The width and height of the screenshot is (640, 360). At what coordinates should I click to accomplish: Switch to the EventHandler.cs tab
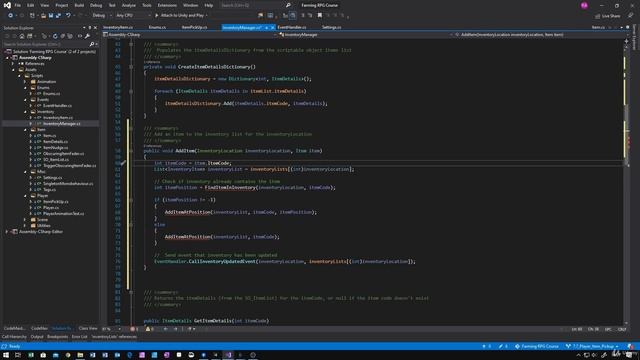tap(292, 27)
